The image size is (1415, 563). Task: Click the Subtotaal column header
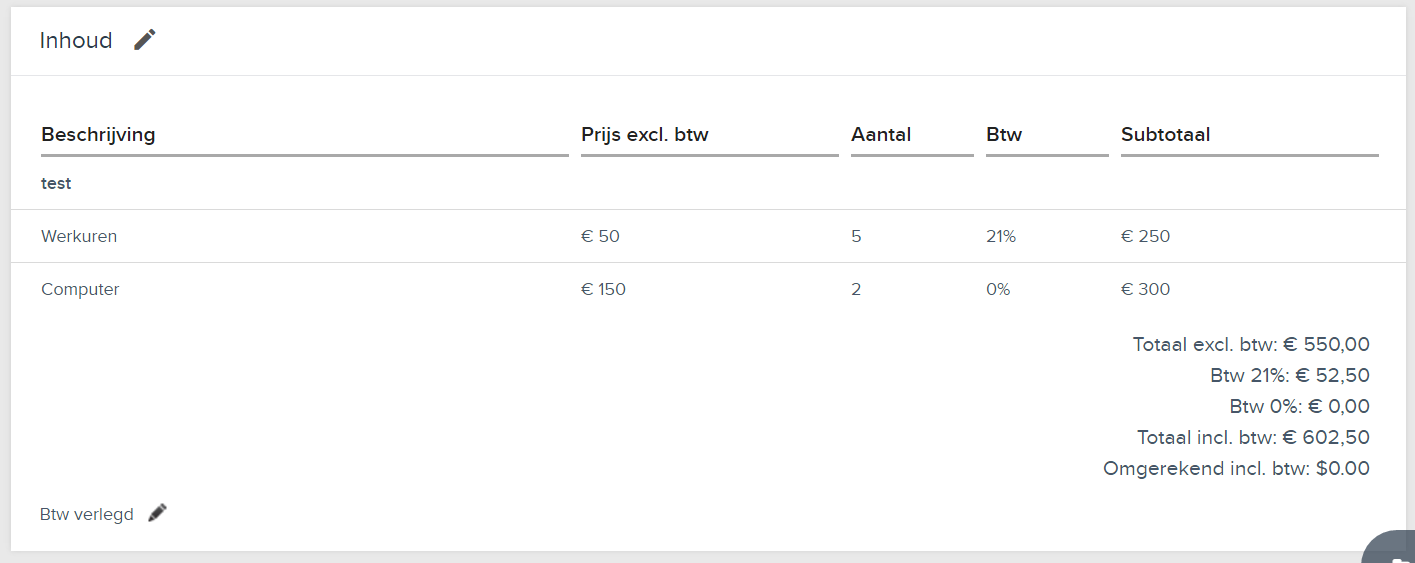coord(1165,134)
